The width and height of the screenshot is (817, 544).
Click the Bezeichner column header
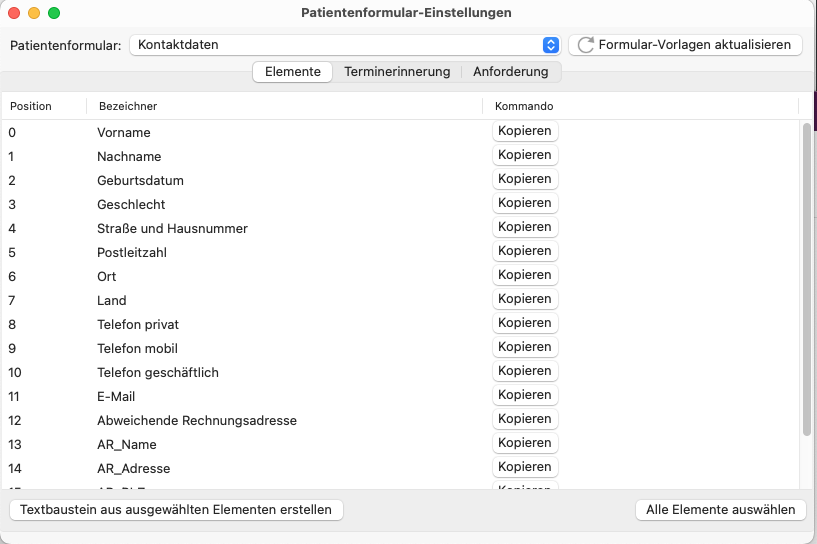[x=128, y=106]
